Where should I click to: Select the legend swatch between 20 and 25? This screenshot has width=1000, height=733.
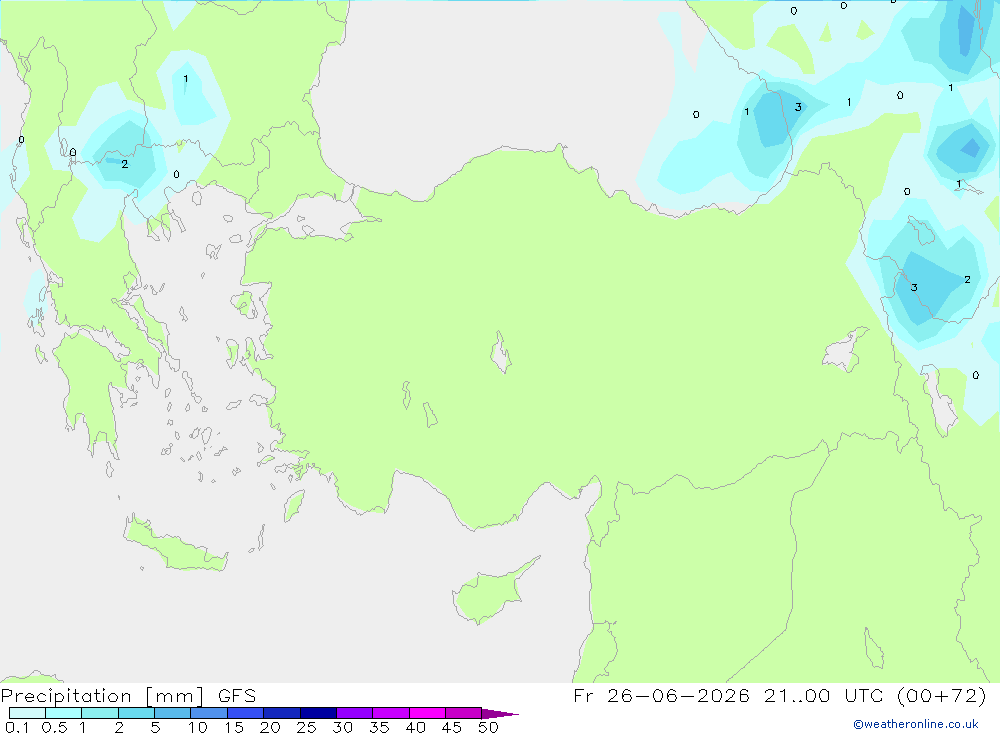point(282,713)
